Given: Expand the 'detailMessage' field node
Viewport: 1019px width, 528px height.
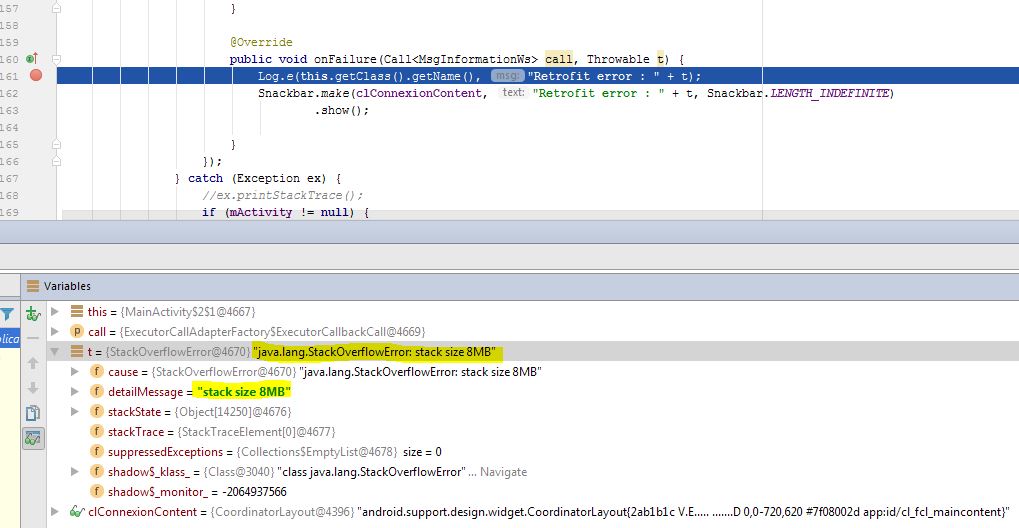Looking at the screenshot, I should coord(75,391).
